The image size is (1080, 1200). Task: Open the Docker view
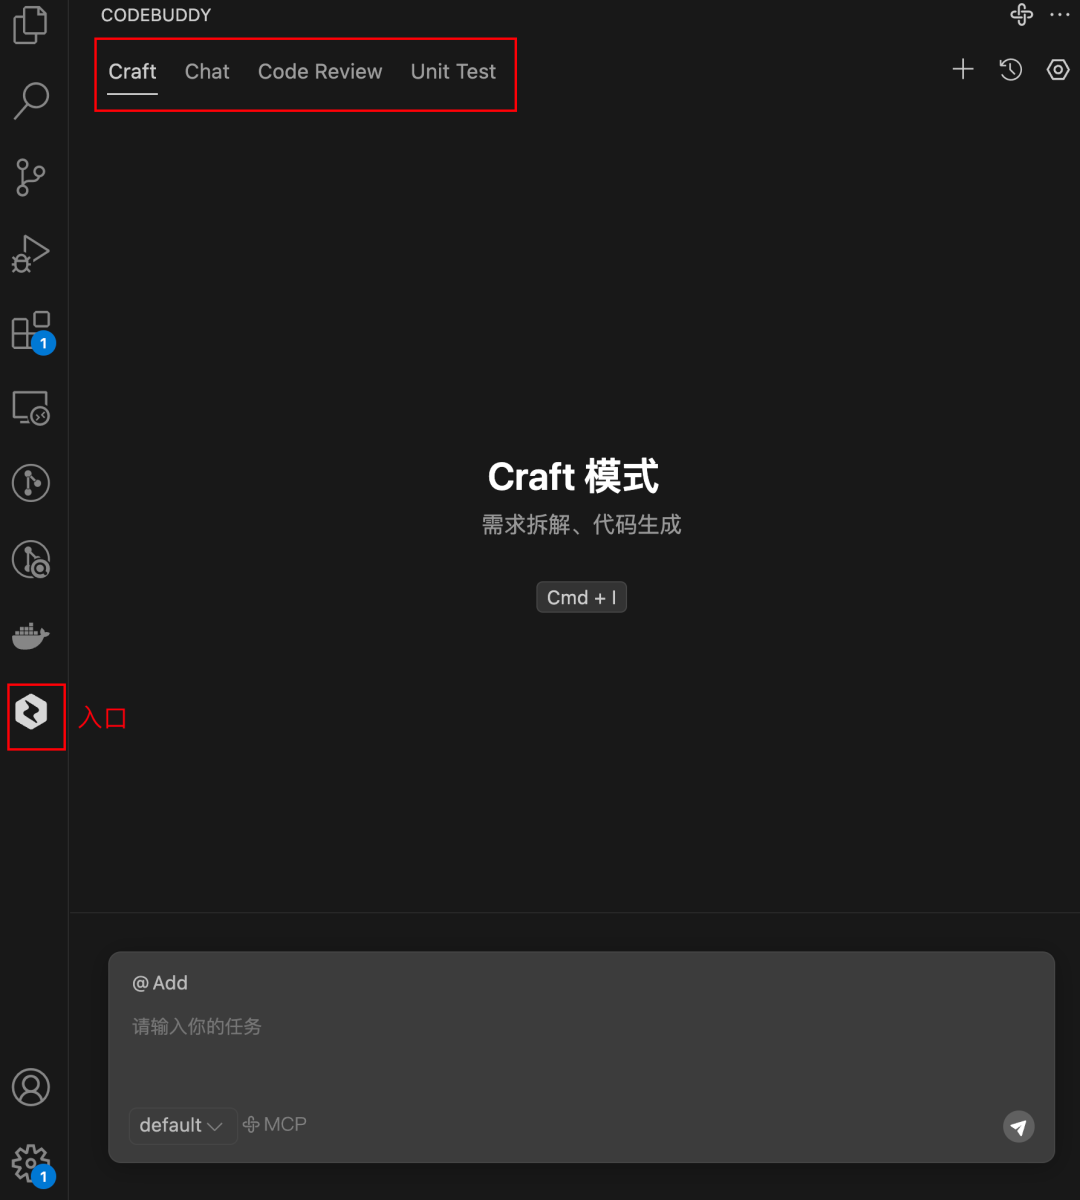click(31, 636)
